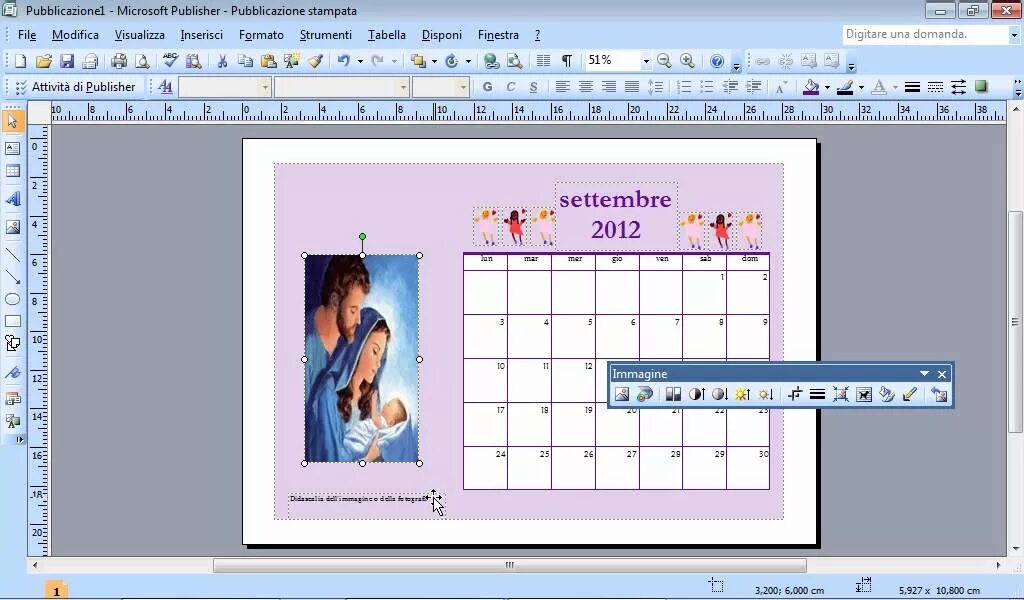
Task: Insert picture from file in Immagine toolbar
Action: point(622,394)
